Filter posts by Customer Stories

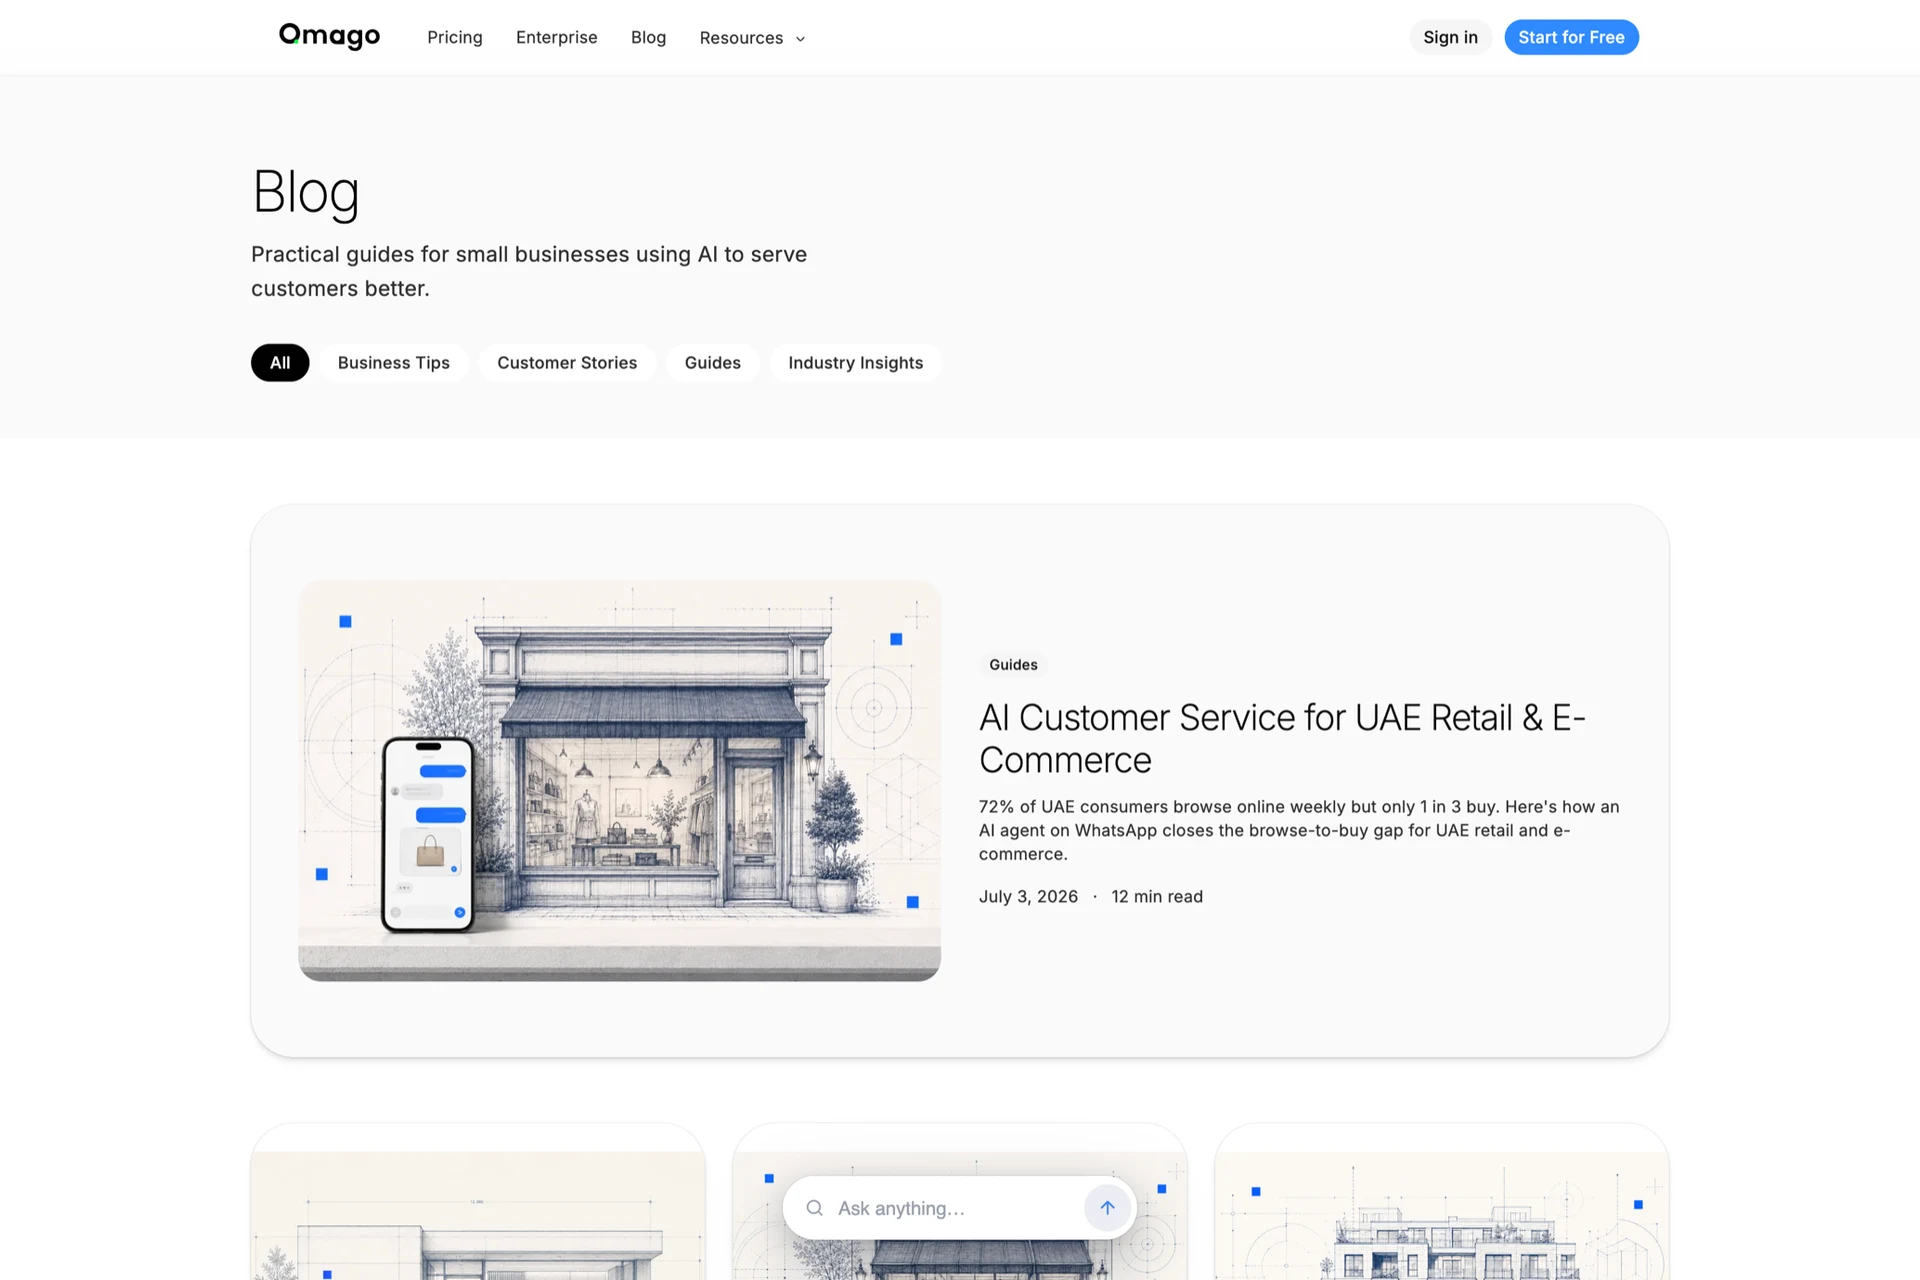(x=567, y=363)
